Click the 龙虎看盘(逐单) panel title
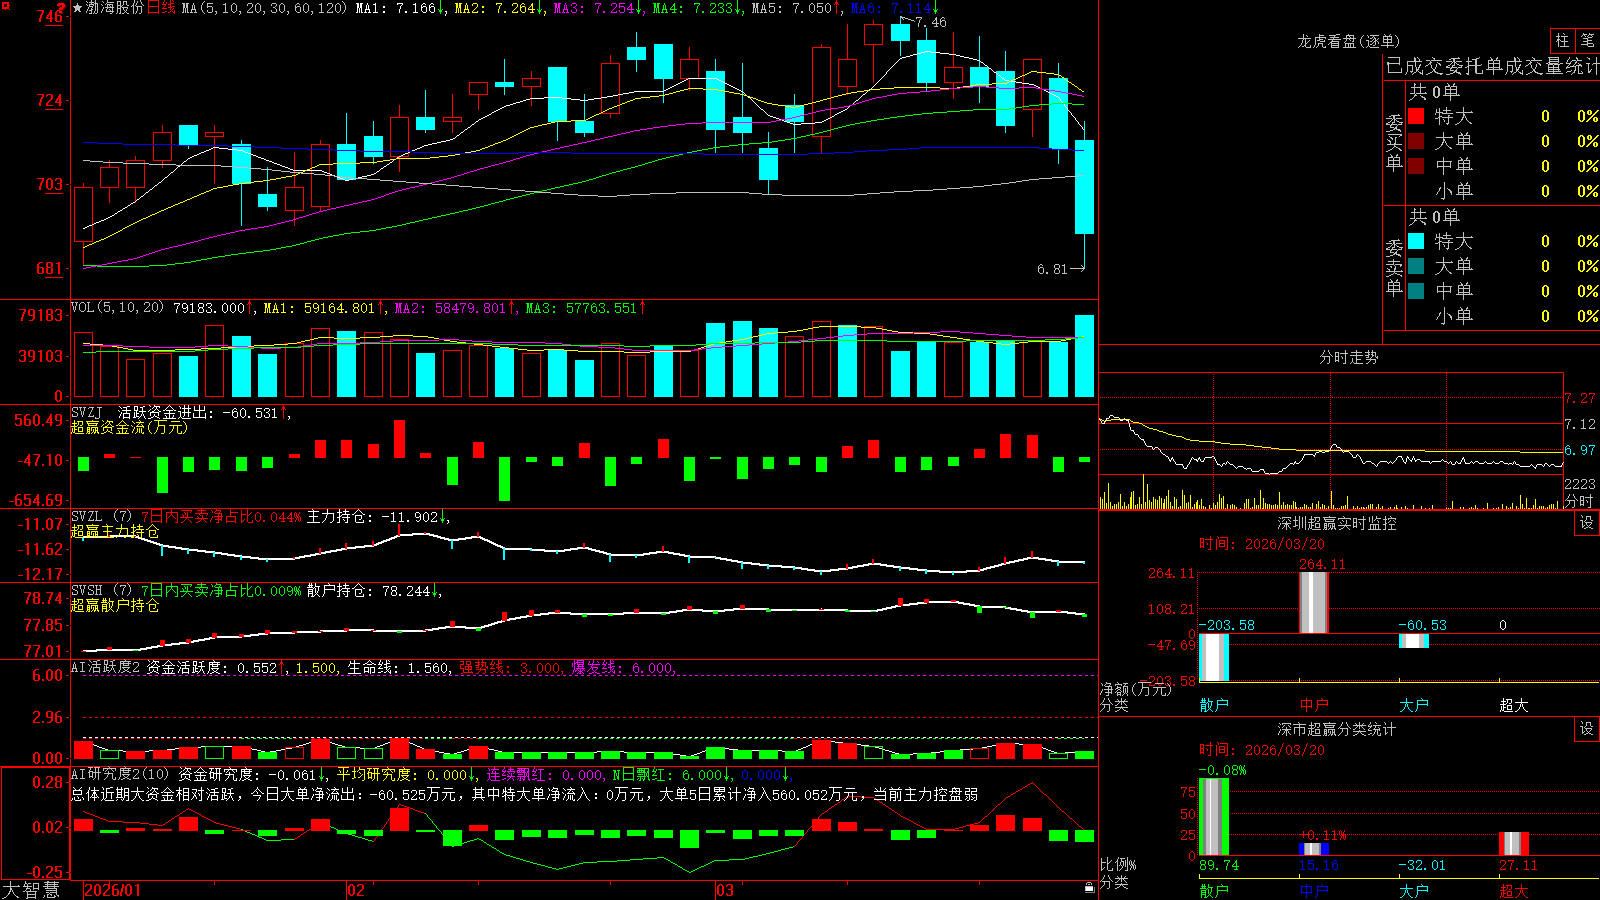This screenshot has height=900, width=1600. (1348, 41)
